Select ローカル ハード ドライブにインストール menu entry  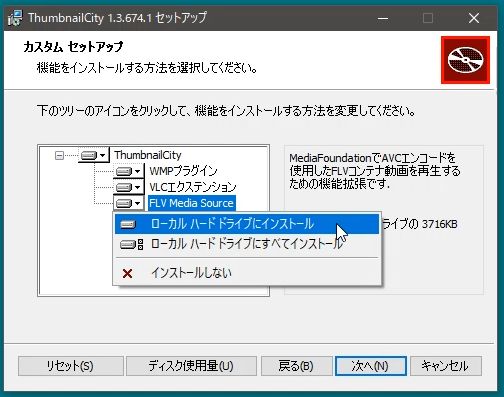(247, 224)
